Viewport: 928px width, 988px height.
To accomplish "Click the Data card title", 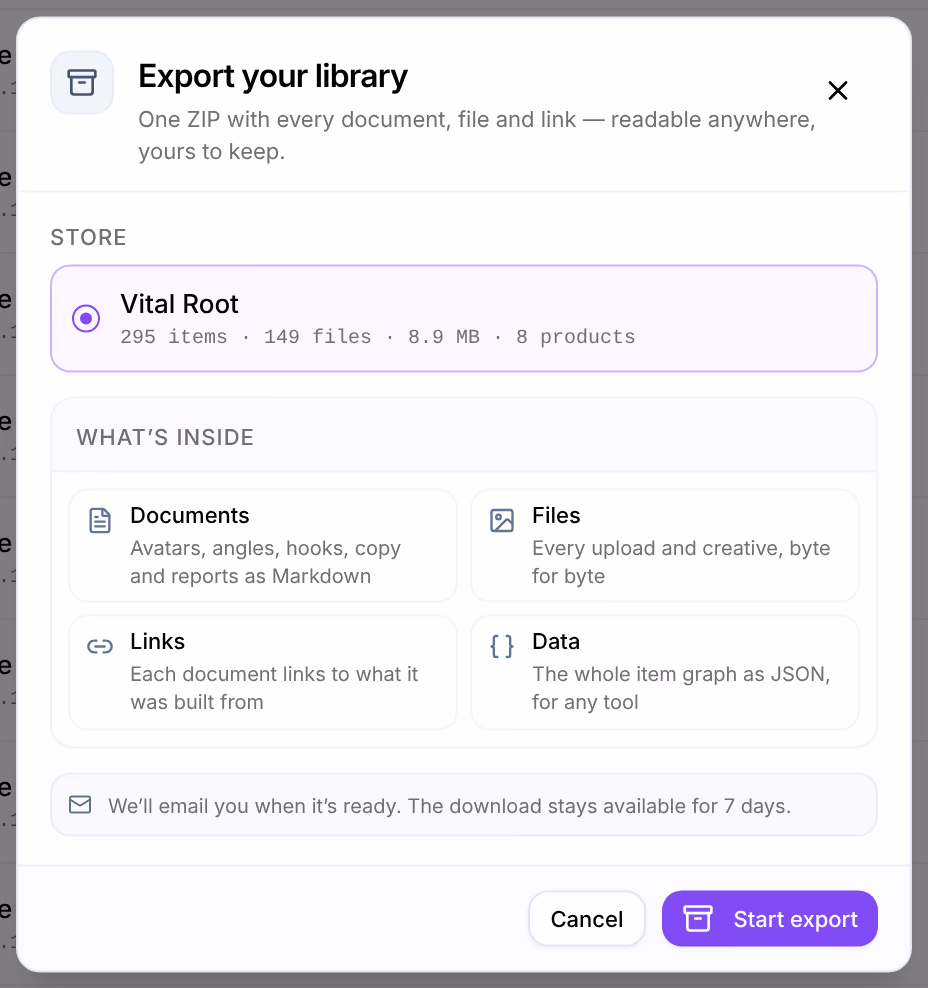I will click(556, 641).
